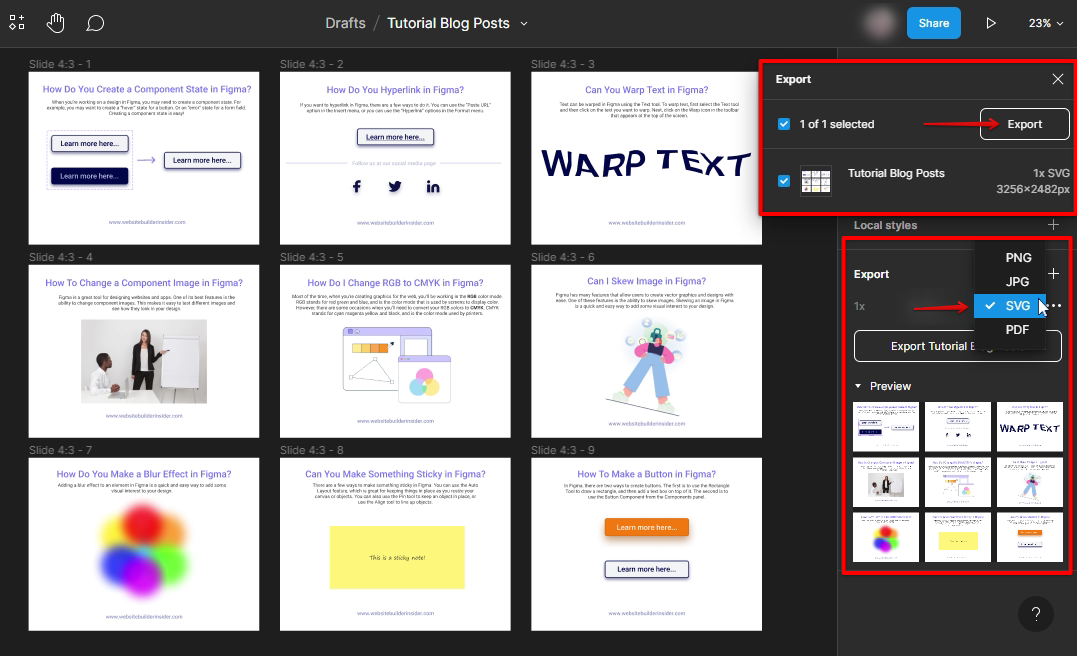
Task: Click the Drafts breadcrumb link
Action: tap(345, 23)
